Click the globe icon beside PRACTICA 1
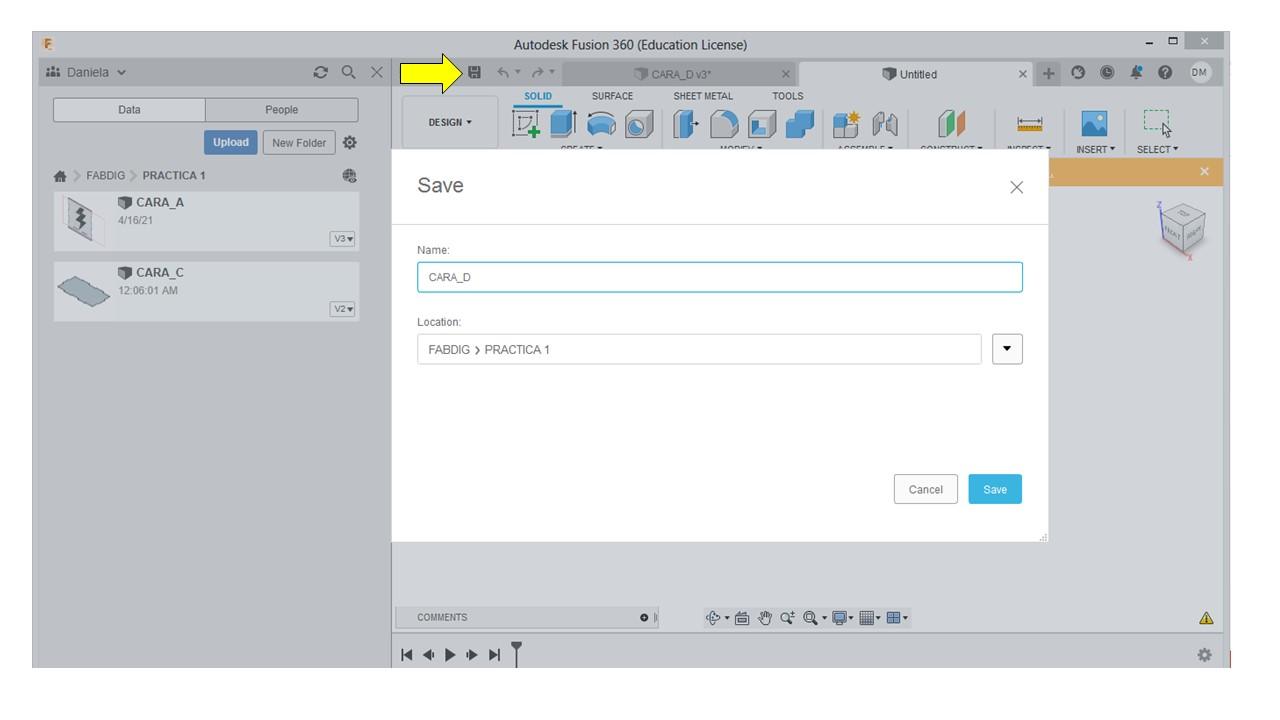This screenshot has width=1280, height=720. (350, 175)
